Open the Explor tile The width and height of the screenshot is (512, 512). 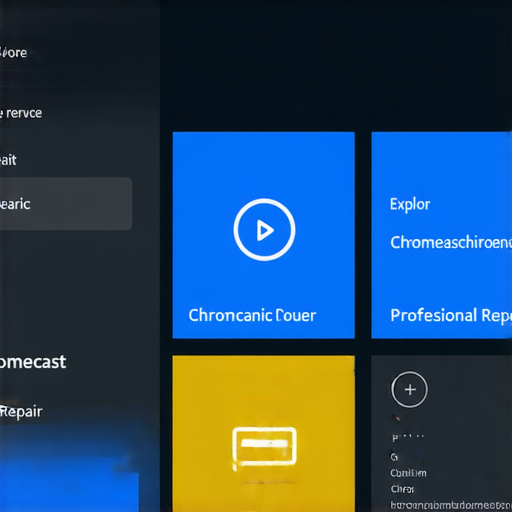tap(442, 235)
